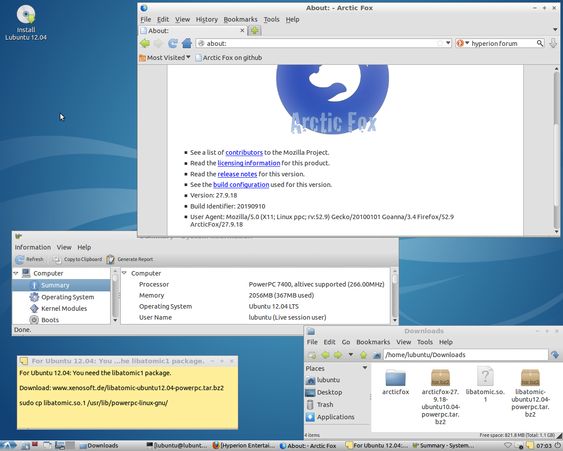Expand the Most Visited bookmarks folder
This screenshot has width=563, height=451.
(x=165, y=58)
